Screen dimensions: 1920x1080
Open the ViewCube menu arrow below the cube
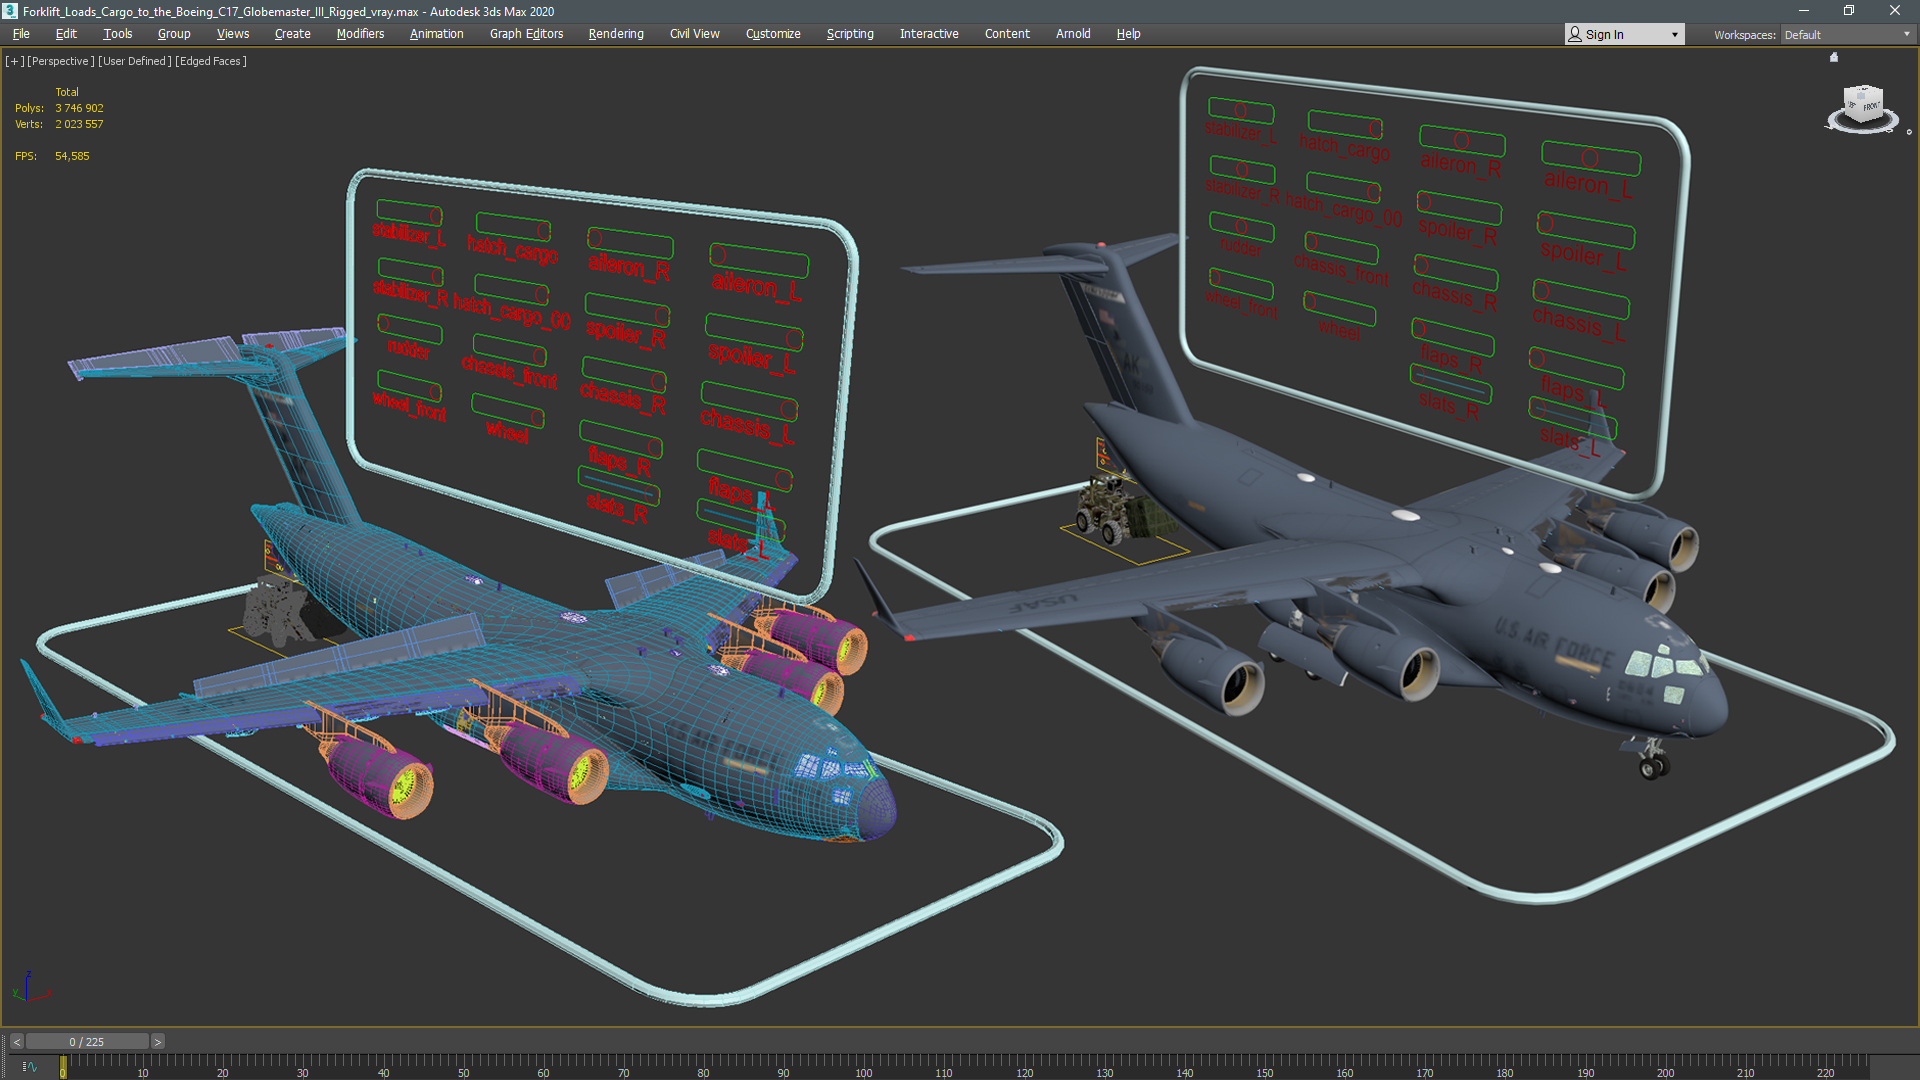[1908, 132]
